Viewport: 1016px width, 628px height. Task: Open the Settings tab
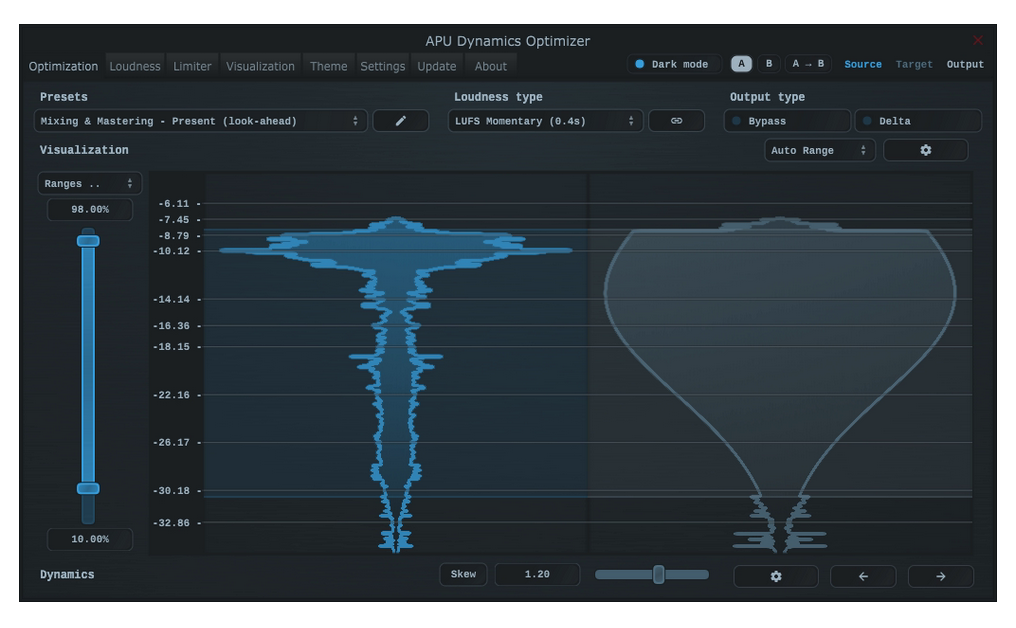(x=382, y=66)
